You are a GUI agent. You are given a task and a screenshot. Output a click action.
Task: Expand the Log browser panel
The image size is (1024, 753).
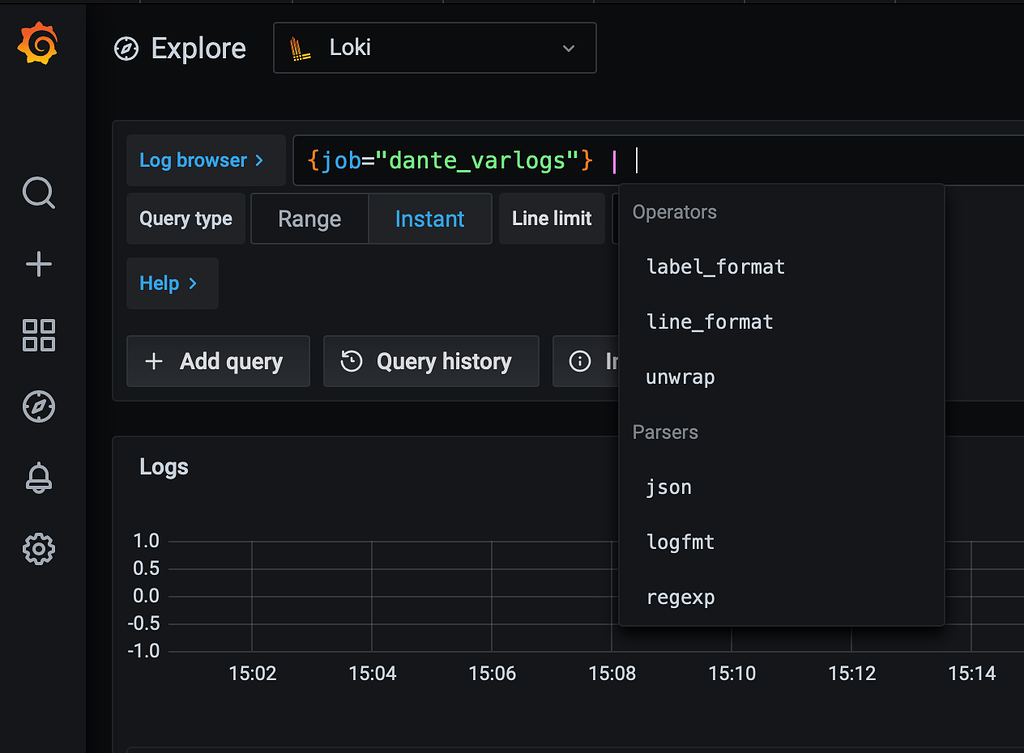coord(205,159)
